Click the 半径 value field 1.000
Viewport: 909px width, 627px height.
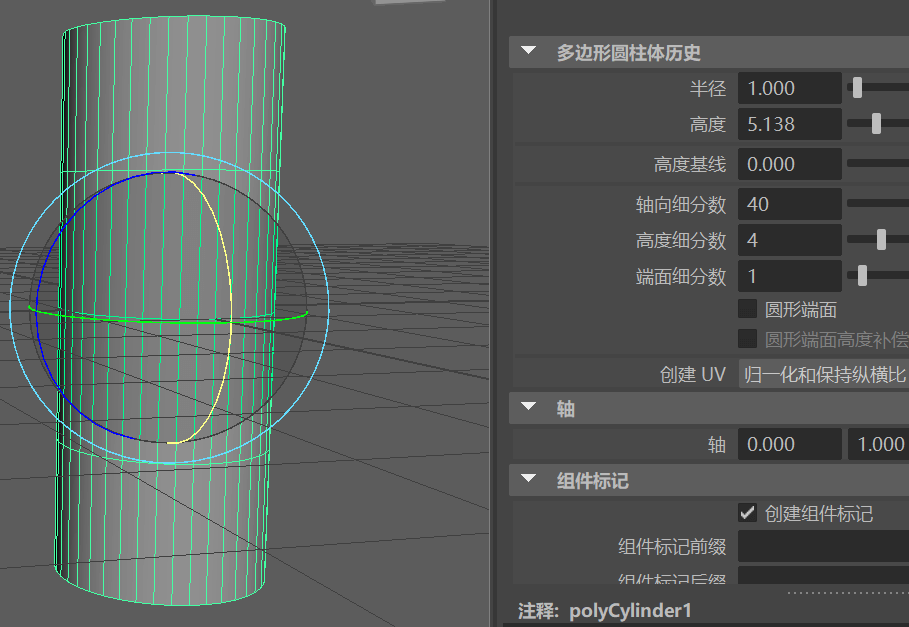789,88
